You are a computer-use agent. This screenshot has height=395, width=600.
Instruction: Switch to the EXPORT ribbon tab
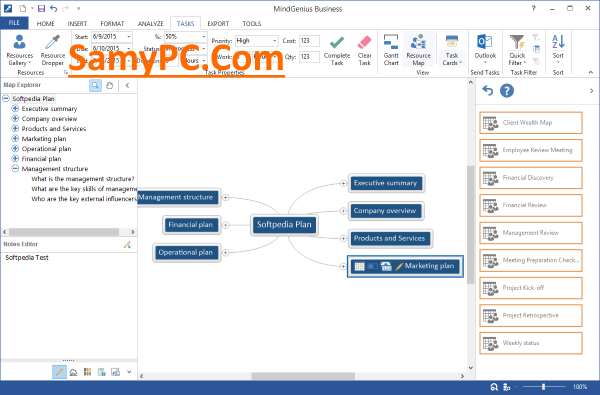[218, 24]
